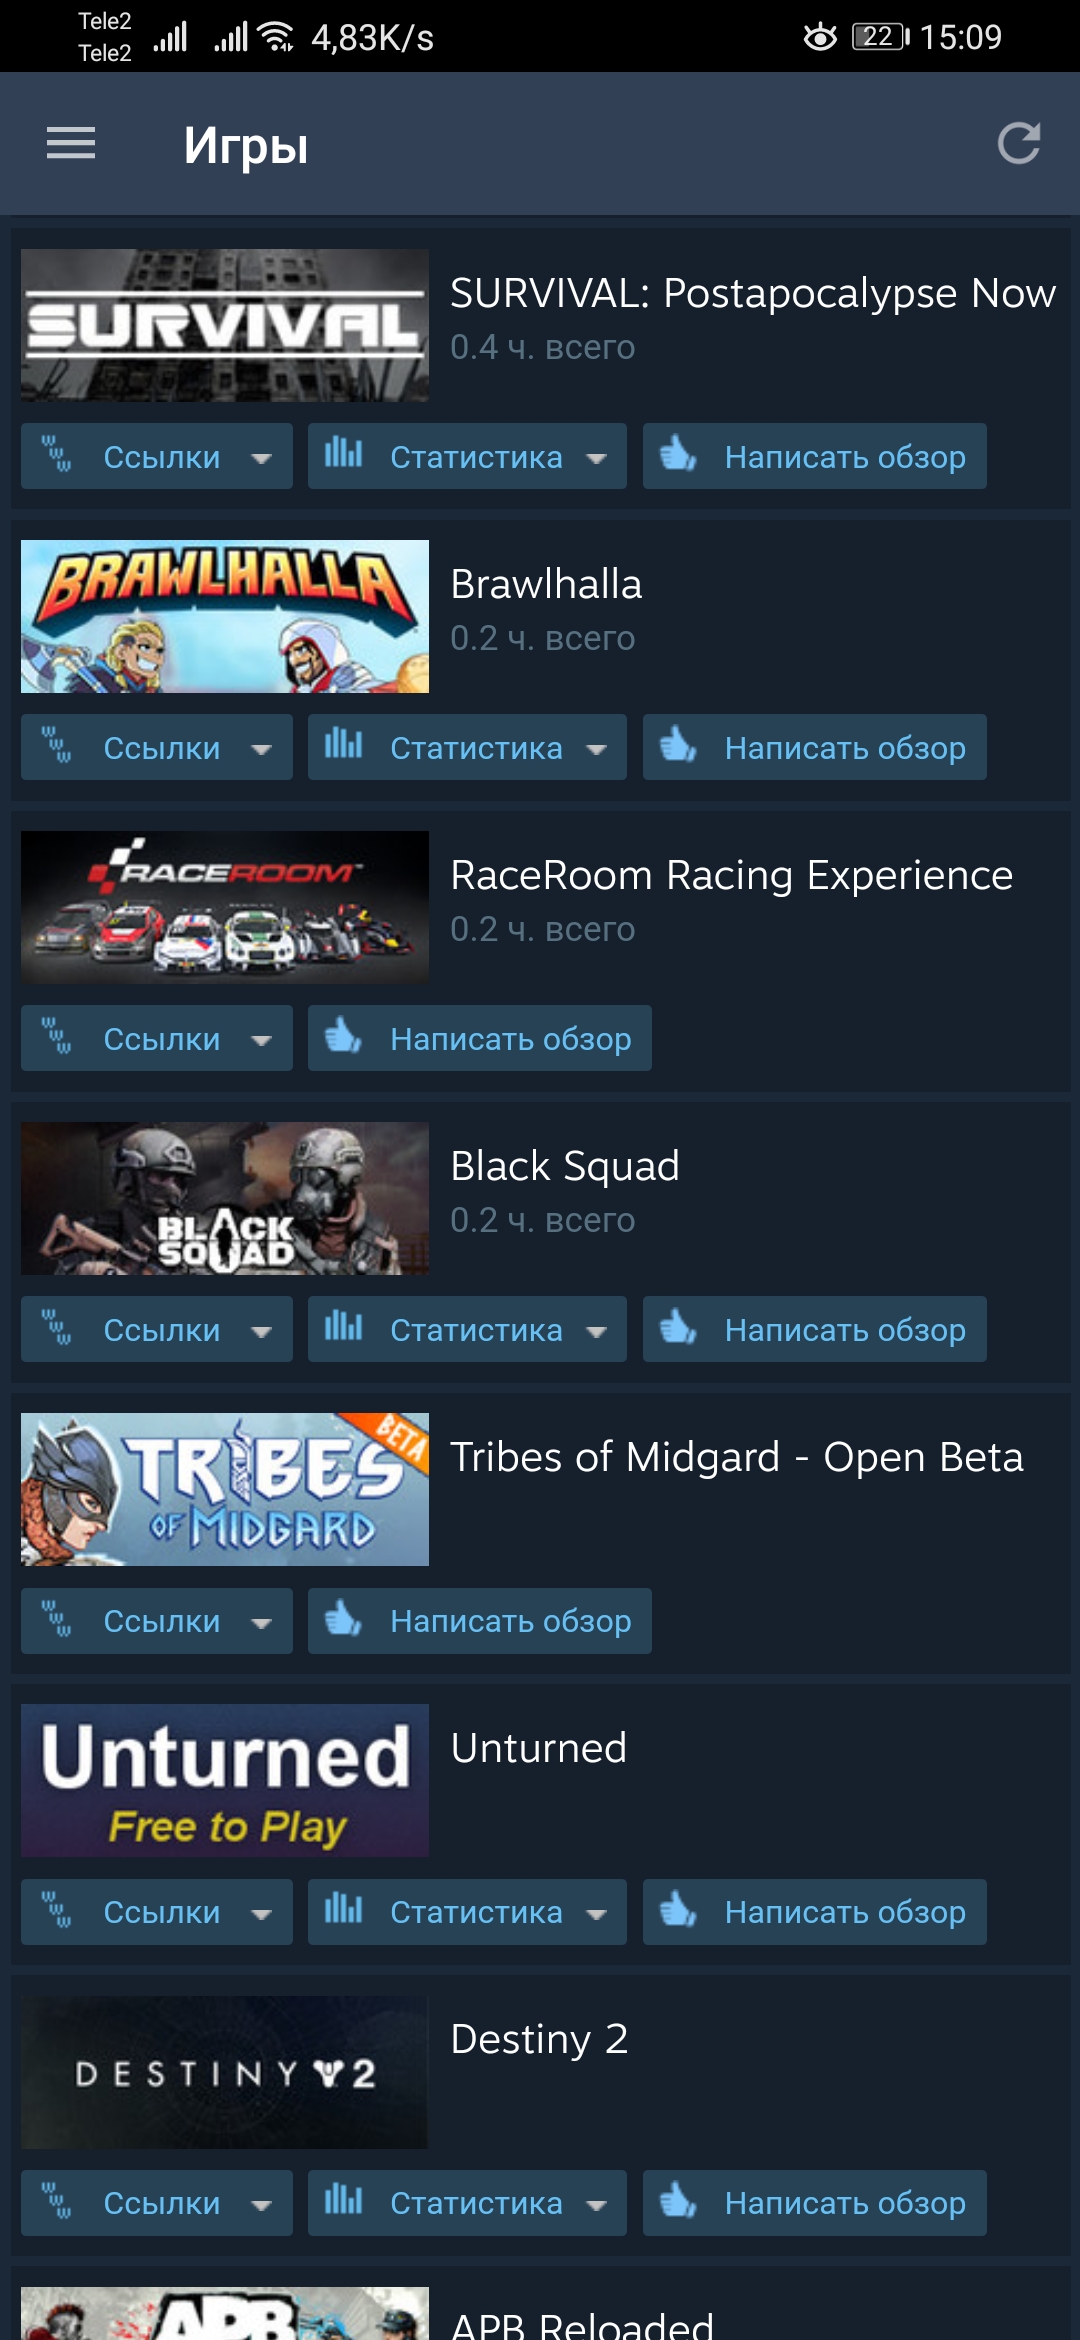Expand Ссылки dropdown for Black Squad
The width and height of the screenshot is (1080, 2340).
coord(157,1329)
